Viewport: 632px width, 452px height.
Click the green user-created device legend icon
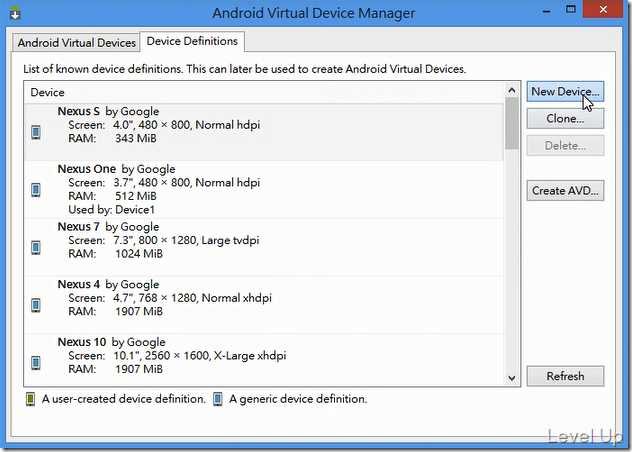click(30, 399)
